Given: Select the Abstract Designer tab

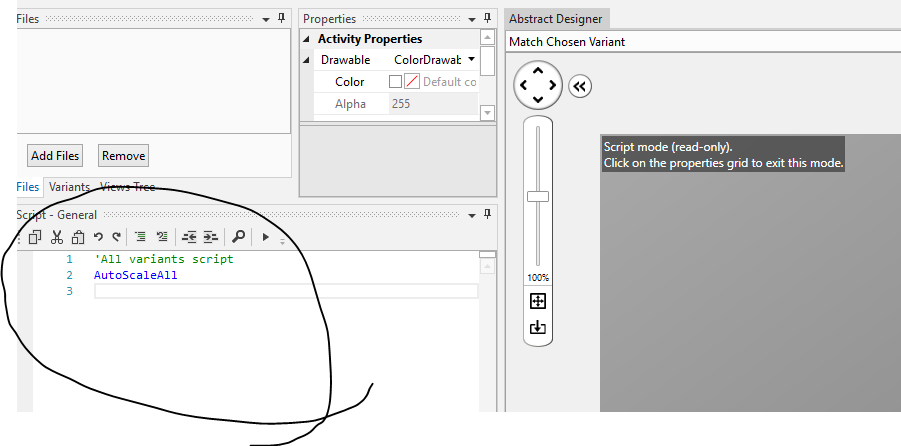Looking at the screenshot, I should [555, 18].
